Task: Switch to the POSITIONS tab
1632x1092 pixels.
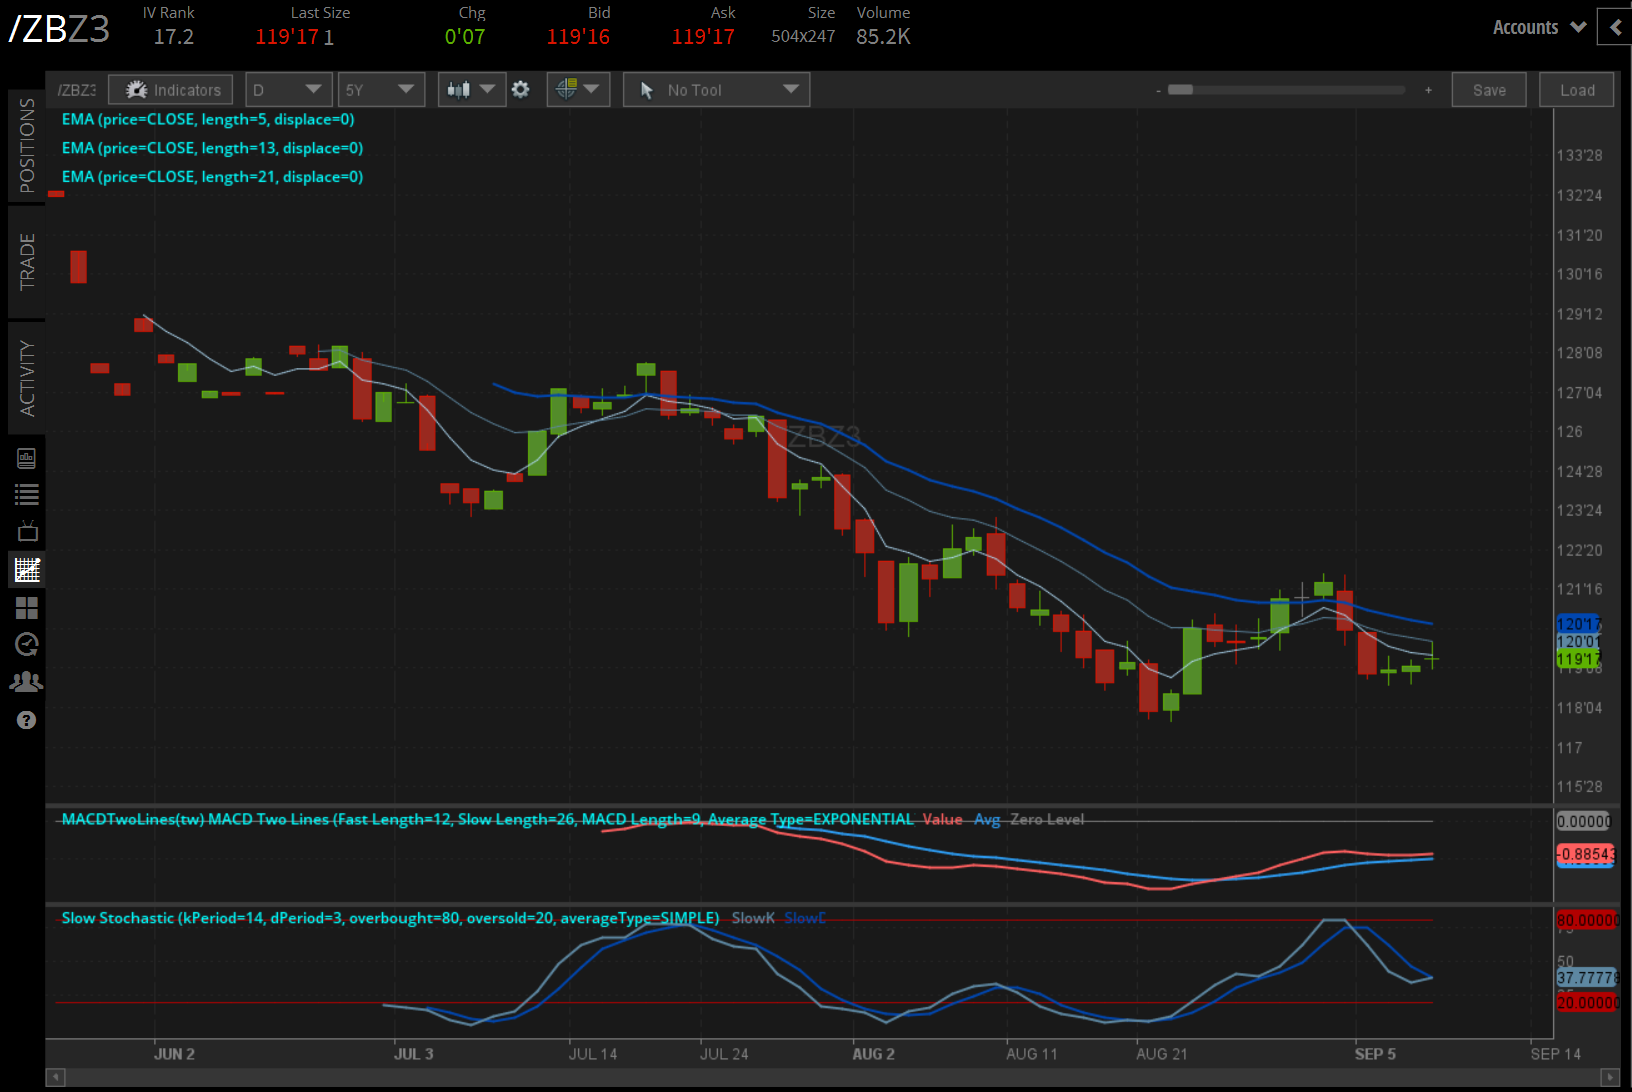Action: pyautogui.click(x=27, y=146)
